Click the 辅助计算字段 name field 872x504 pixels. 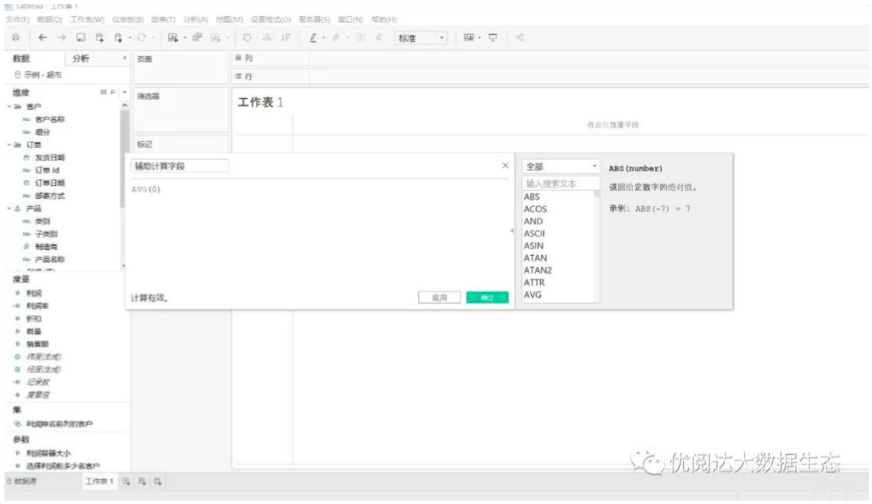[180, 166]
